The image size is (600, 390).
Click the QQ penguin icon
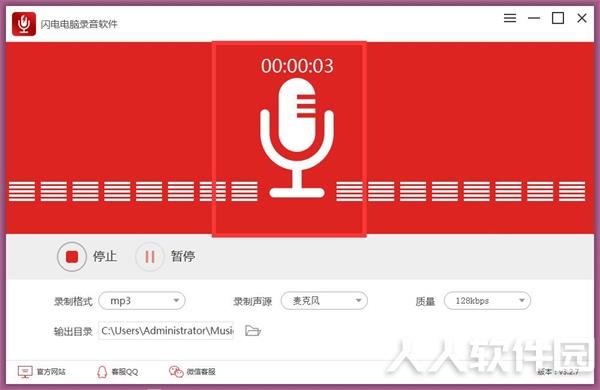pos(102,372)
